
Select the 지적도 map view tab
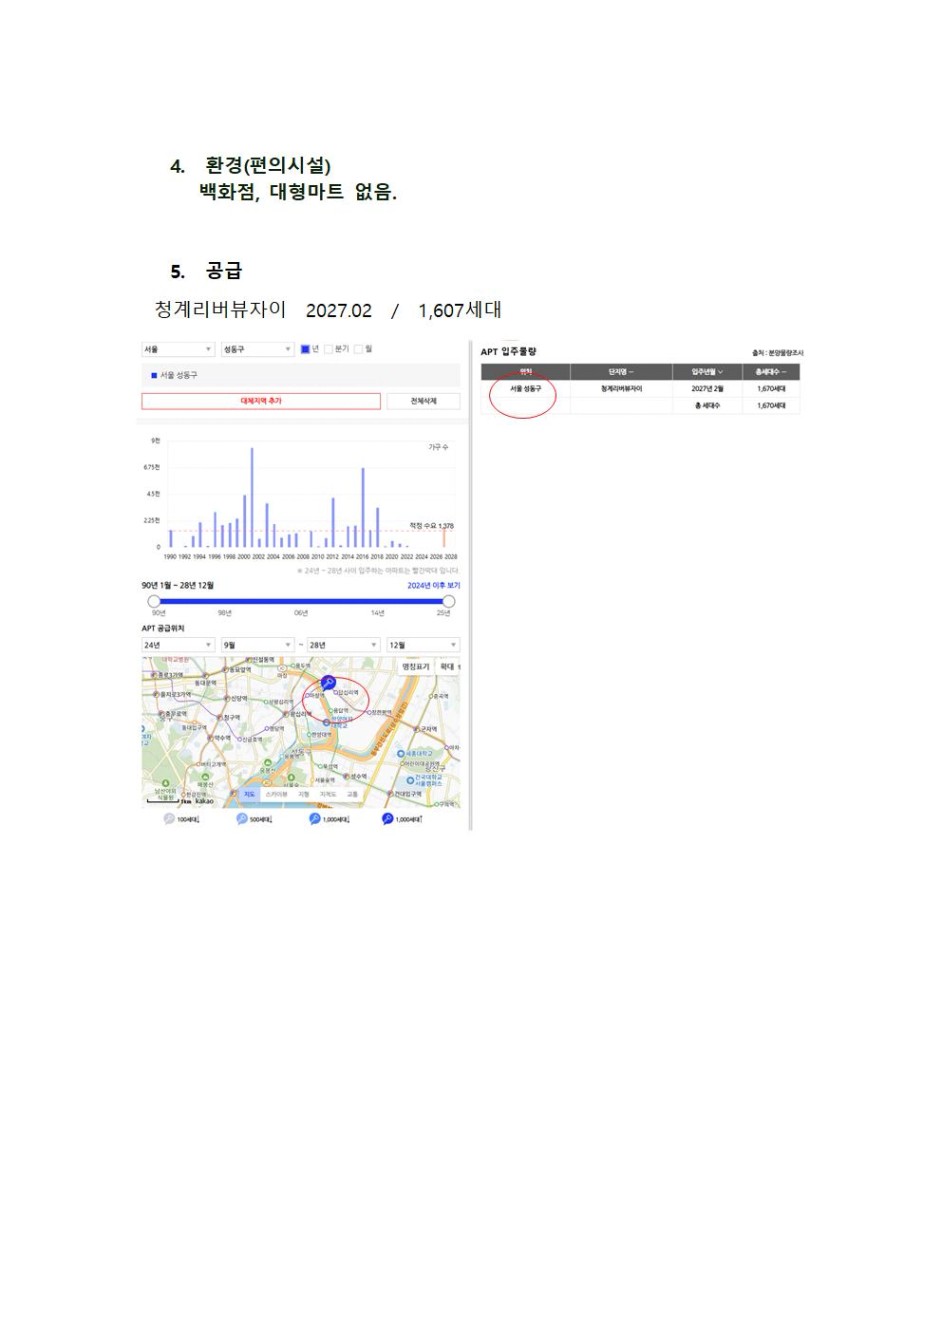click(x=328, y=794)
